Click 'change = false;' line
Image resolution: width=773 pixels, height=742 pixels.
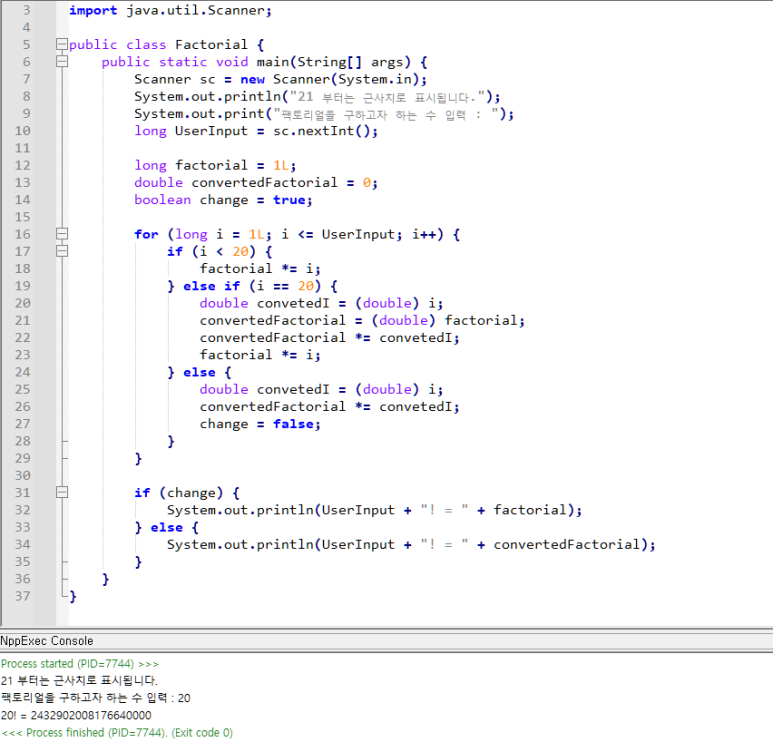260,424
